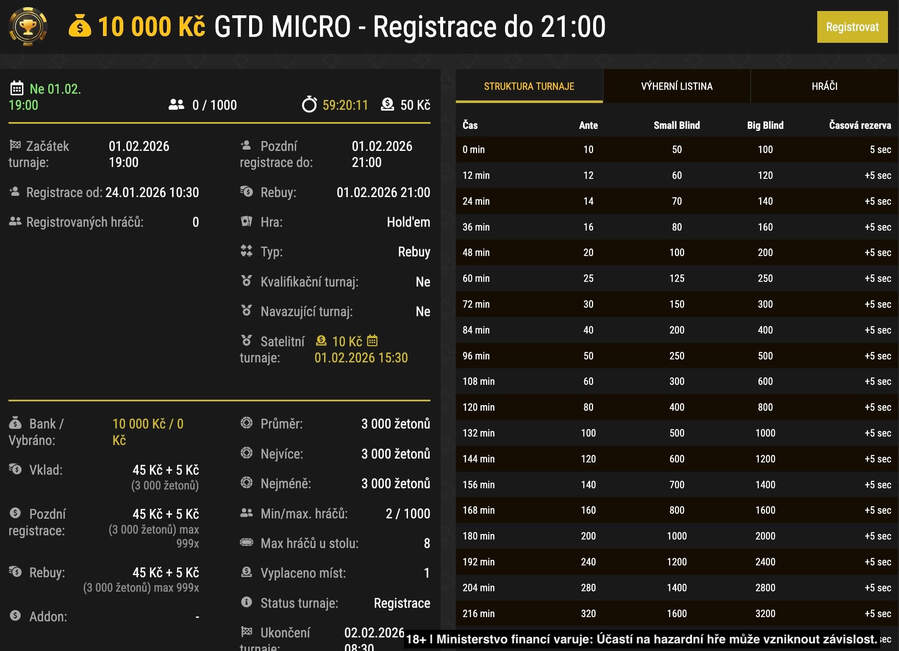Click the casino trophy logo in the corner
Image resolution: width=899 pixels, height=651 pixels.
click(x=28, y=27)
